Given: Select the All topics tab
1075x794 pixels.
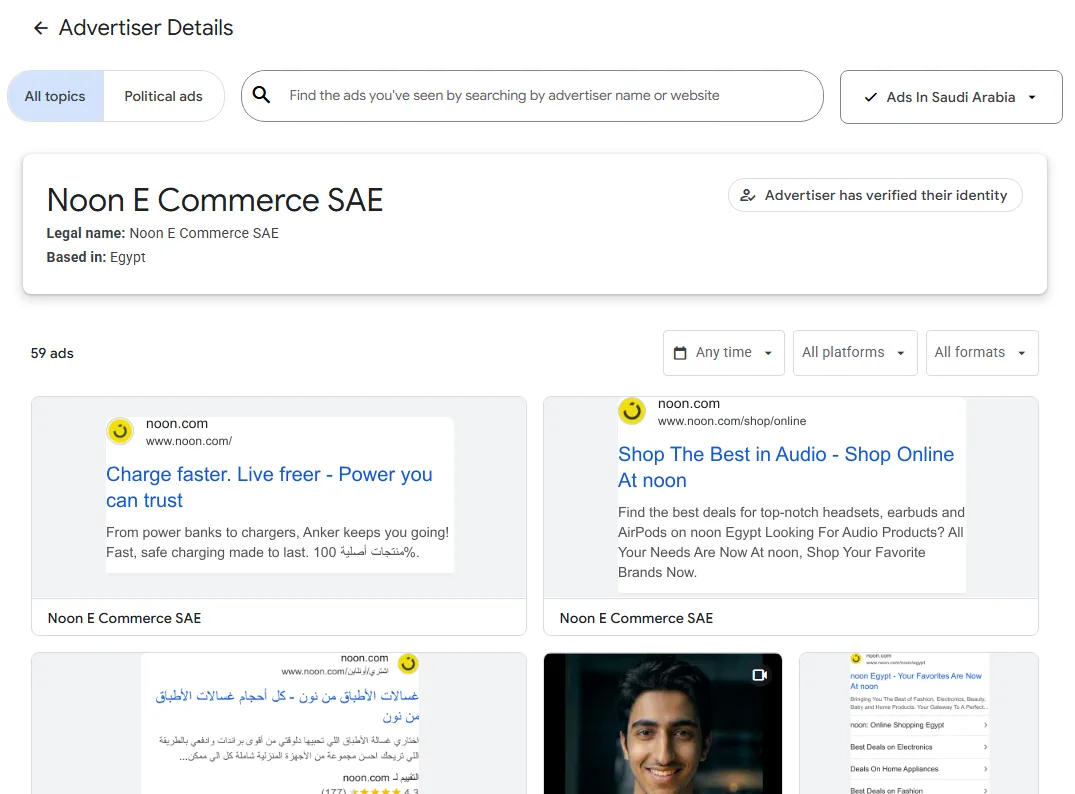Looking at the screenshot, I should point(55,96).
